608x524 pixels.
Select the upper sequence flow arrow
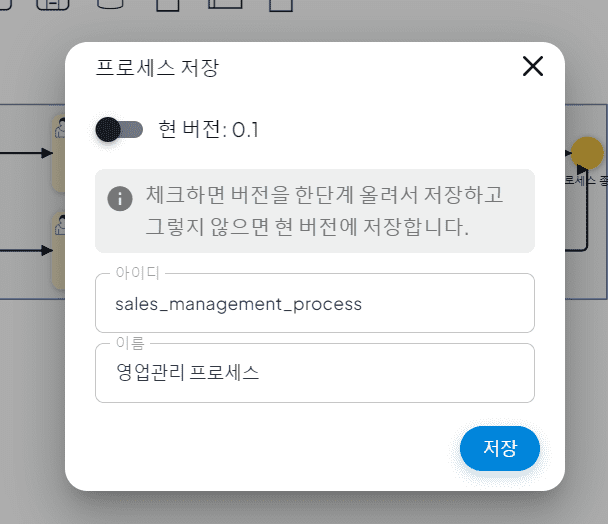pos(26,153)
